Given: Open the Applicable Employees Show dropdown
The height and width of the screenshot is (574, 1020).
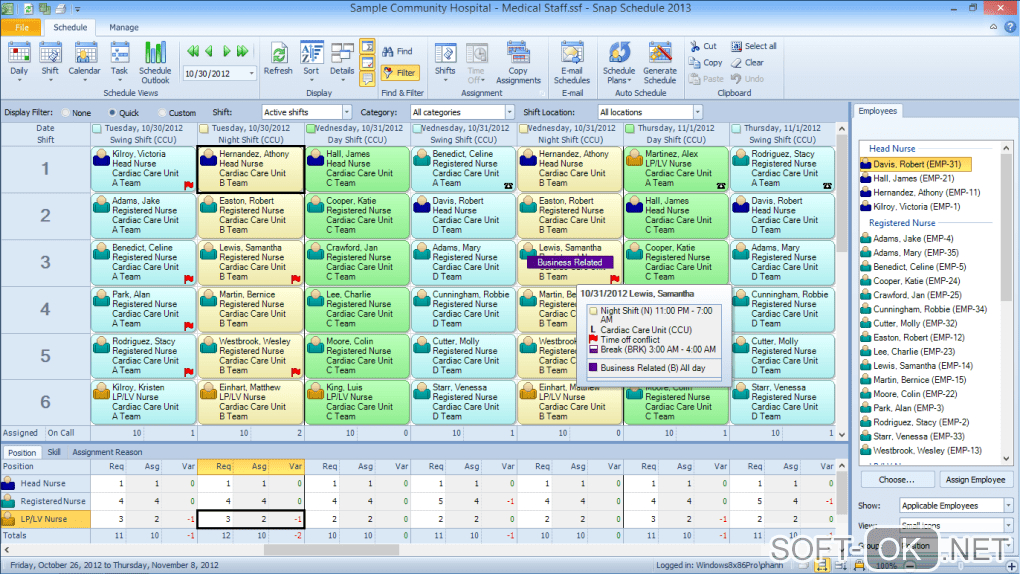Looking at the screenshot, I should 1008,505.
